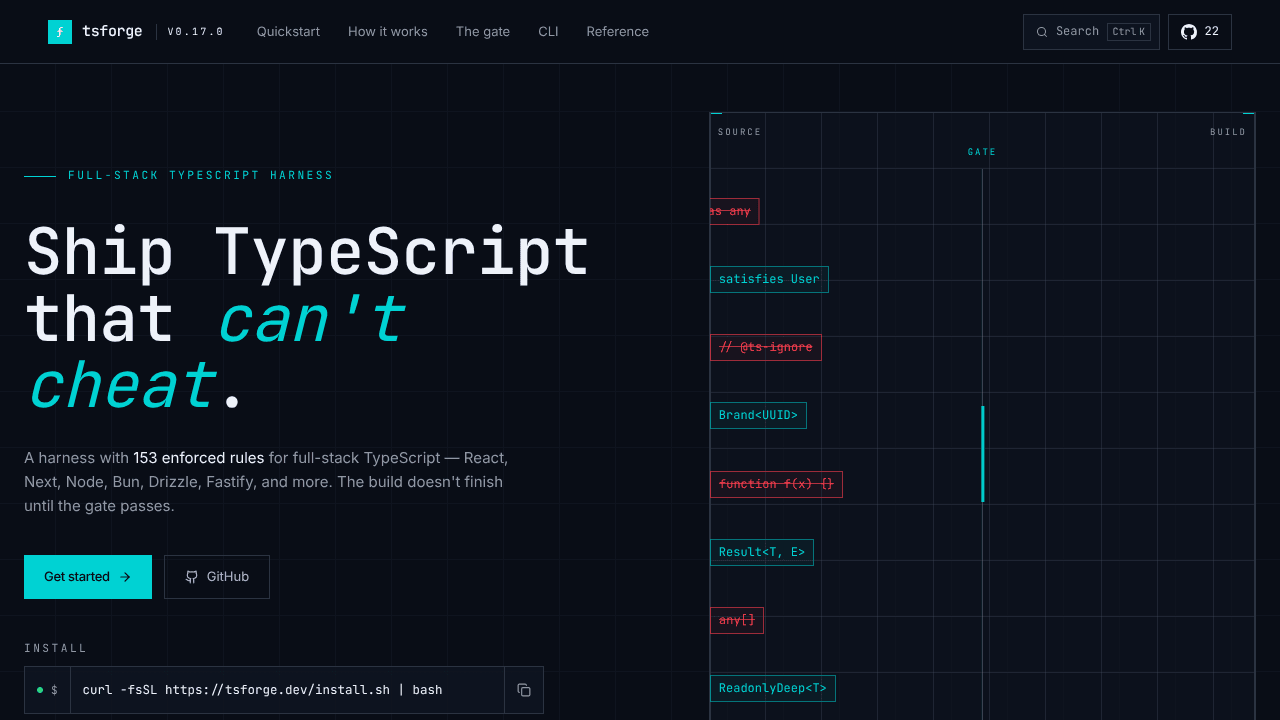Viewport: 1280px width, 720px height.
Task: Click the v0.17.0 version label
Action: [195, 32]
